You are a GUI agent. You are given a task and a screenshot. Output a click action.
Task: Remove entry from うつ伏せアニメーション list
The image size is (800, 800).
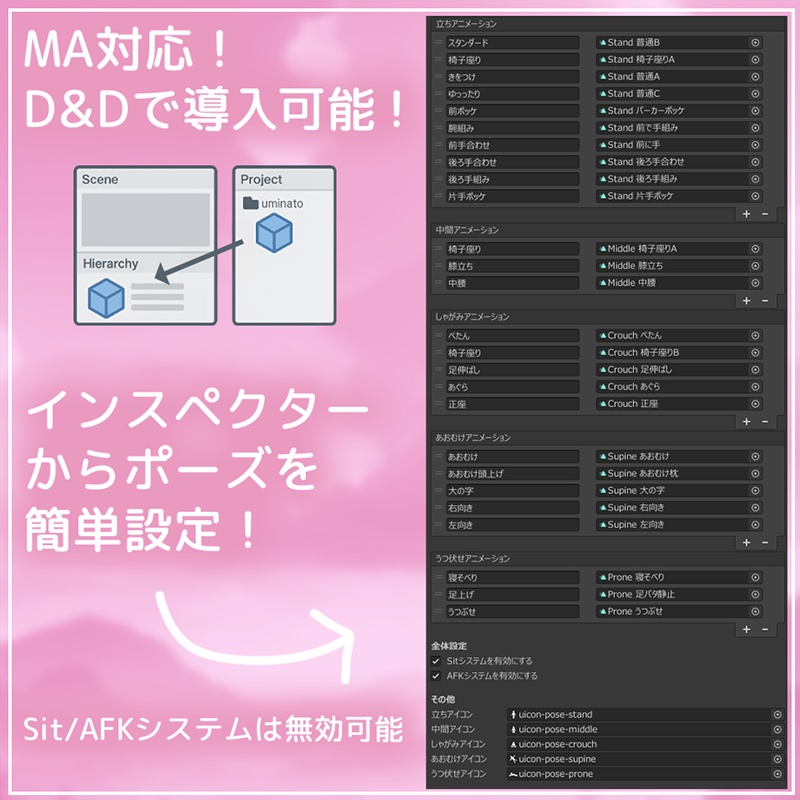click(x=765, y=630)
